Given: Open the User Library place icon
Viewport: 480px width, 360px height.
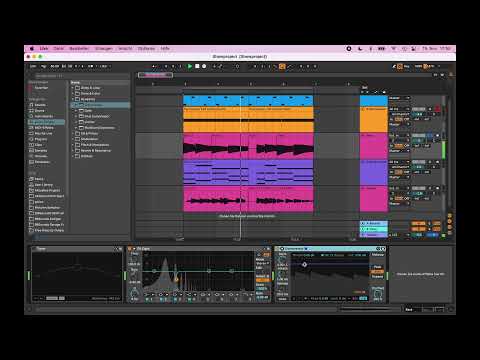Looking at the screenshot, I should (x=32, y=185).
